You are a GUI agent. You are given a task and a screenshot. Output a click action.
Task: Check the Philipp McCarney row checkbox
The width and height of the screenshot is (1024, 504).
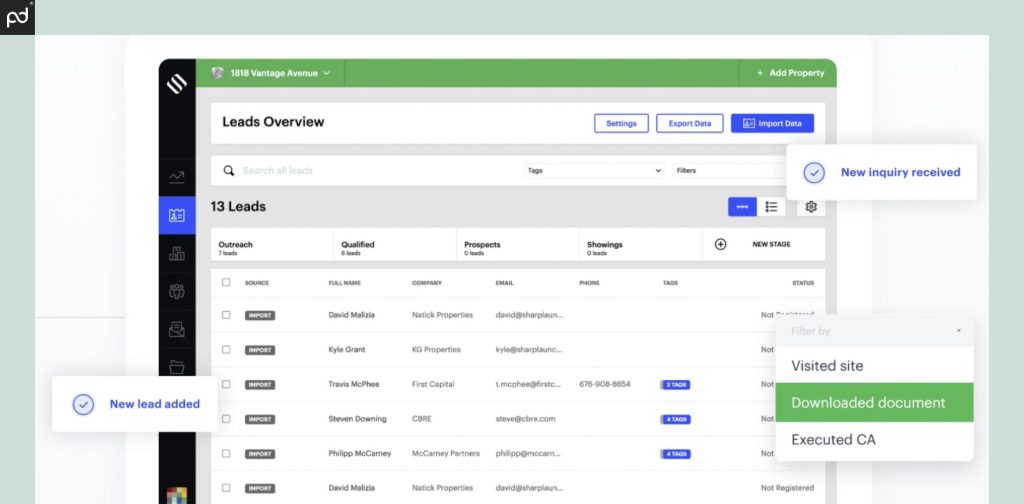[x=226, y=453]
